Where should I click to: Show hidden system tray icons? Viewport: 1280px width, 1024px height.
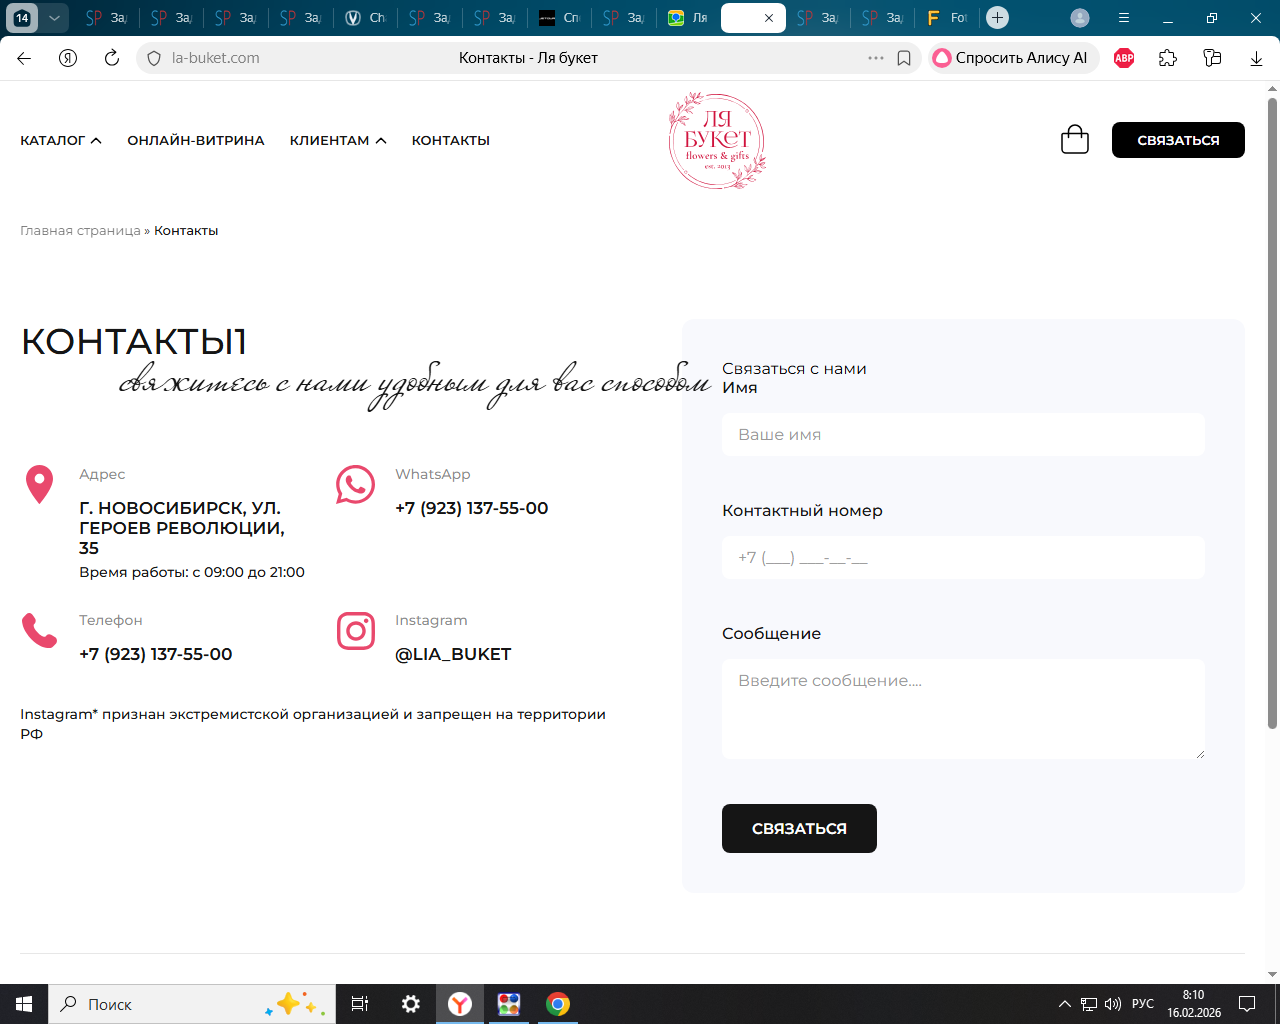1064,1004
